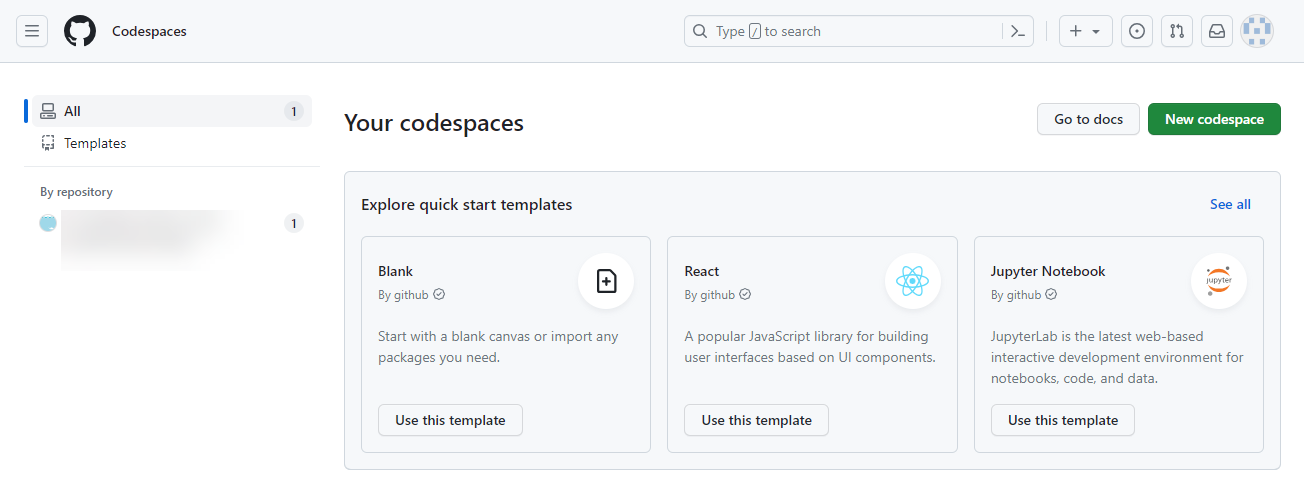Screen dimensions: 1304x488
Task: Click the Go to docs button
Action: (x=1088, y=119)
